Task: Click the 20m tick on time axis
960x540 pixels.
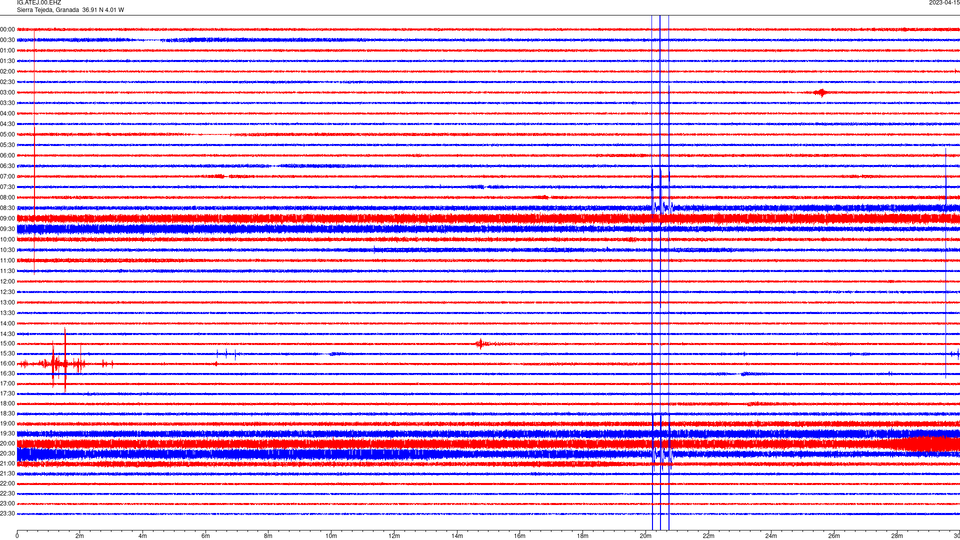Action: point(645,536)
